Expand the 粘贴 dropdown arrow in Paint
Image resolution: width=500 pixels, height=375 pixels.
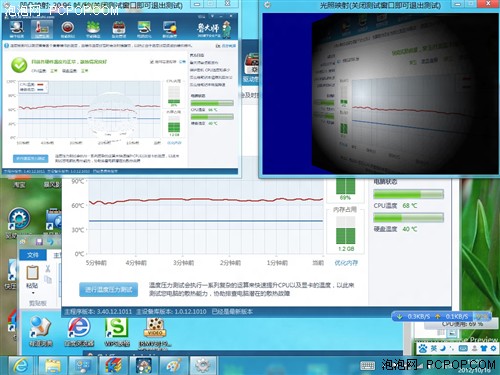[33, 293]
